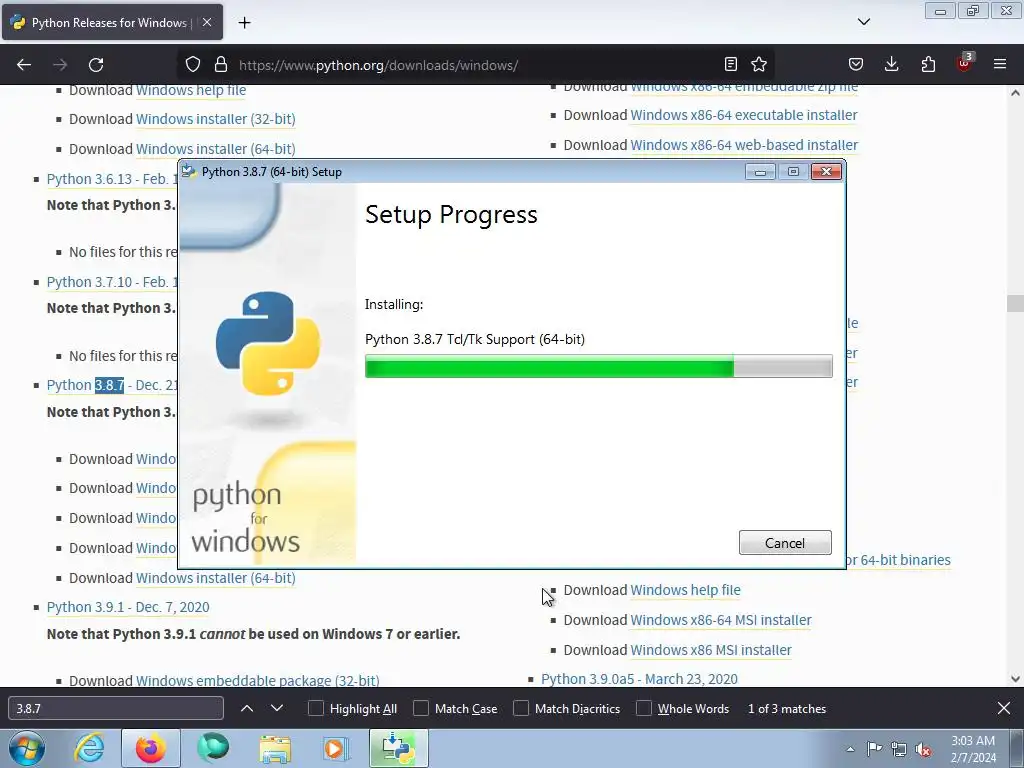This screenshot has width=1024, height=768.
Task: Open the Python 3.7.10 release link
Action: pyautogui.click(x=112, y=282)
